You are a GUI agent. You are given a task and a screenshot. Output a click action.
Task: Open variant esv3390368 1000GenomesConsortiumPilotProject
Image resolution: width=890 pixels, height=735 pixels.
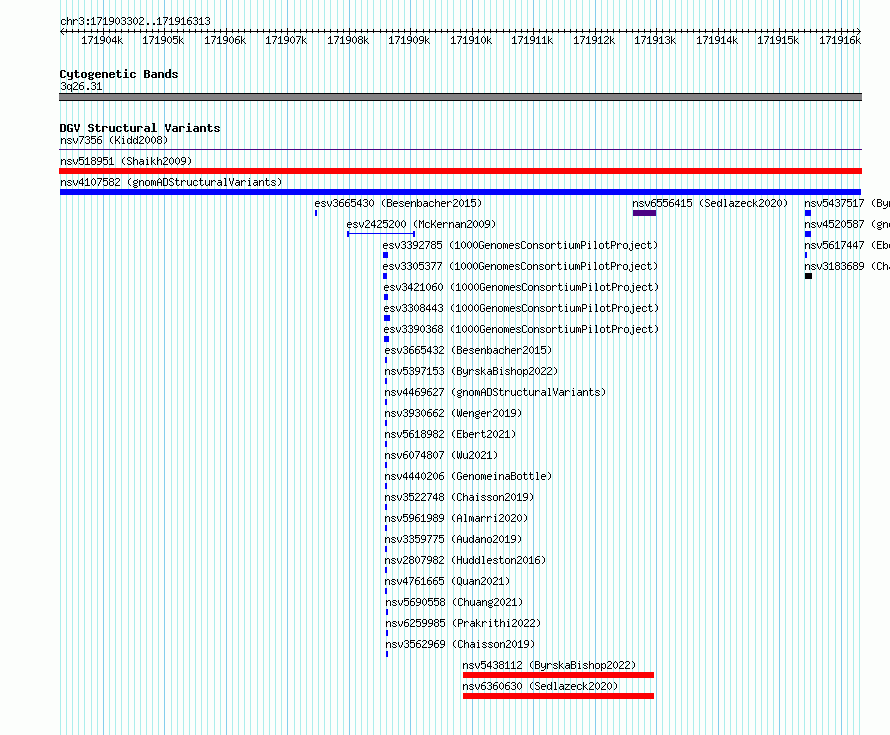point(521,329)
